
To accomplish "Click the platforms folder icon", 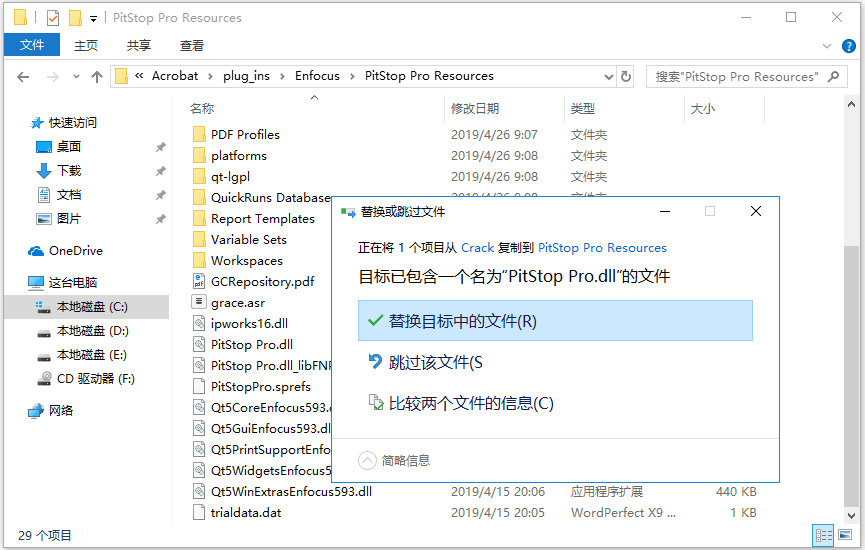I will point(199,156).
